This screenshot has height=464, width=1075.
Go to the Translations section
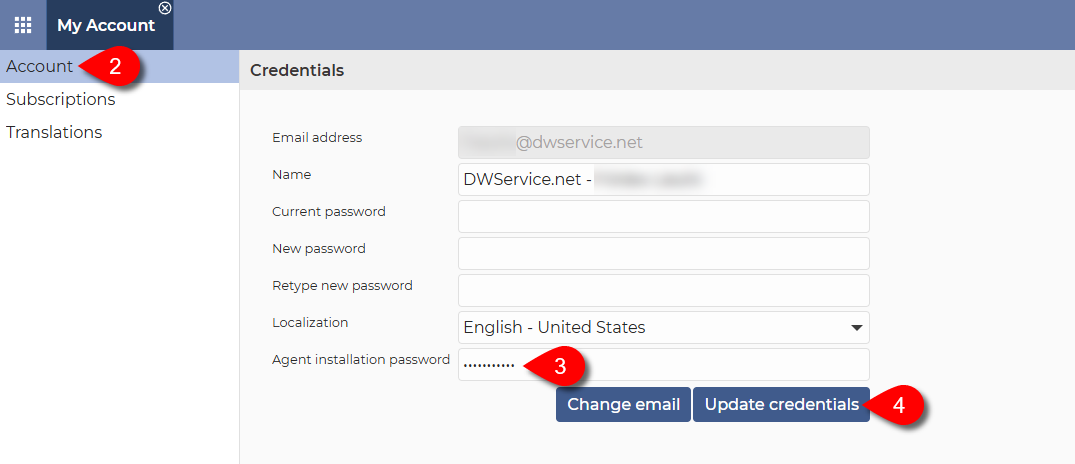click(54, 133)
